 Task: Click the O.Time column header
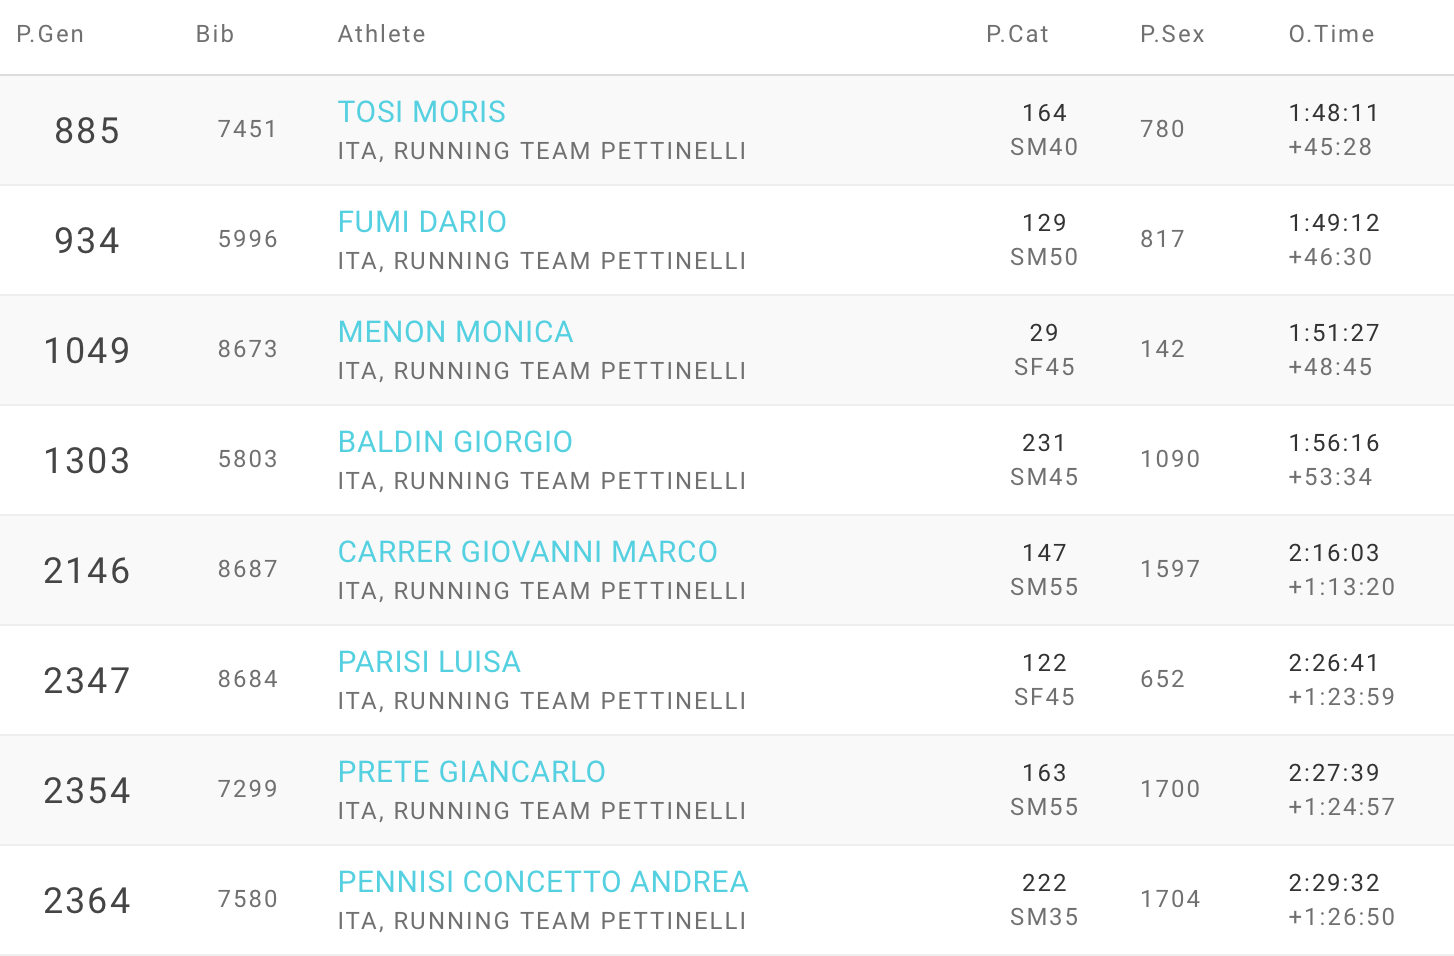[x=1331, y=34]
